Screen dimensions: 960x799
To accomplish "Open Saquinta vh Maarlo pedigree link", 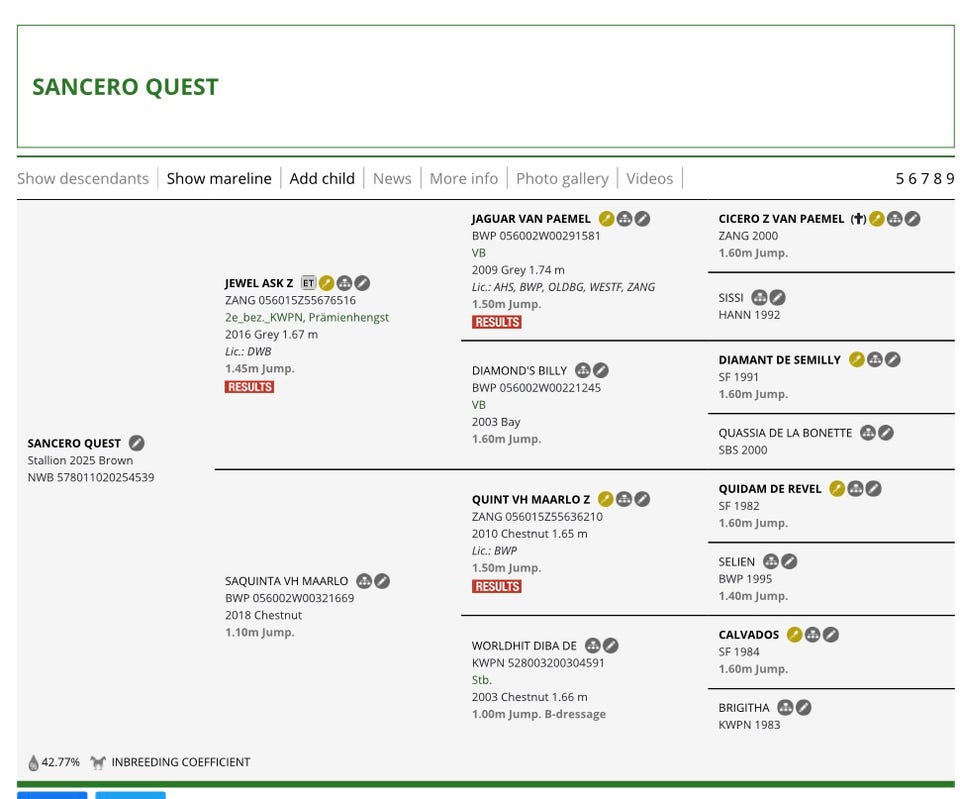I will pos(286,580).
